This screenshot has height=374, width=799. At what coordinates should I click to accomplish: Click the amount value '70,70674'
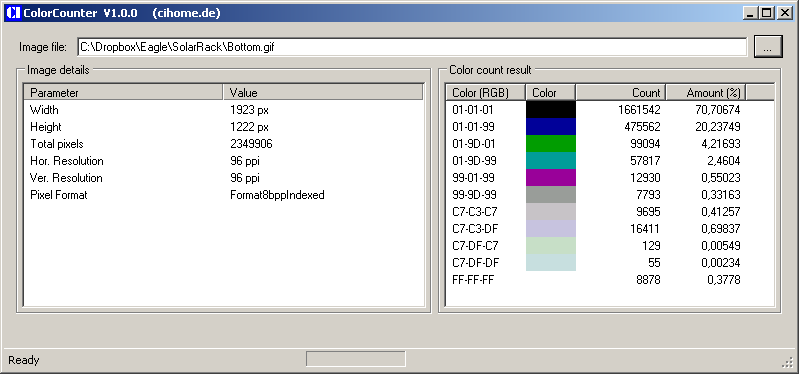pyautogui.click(x=717, y=110)
